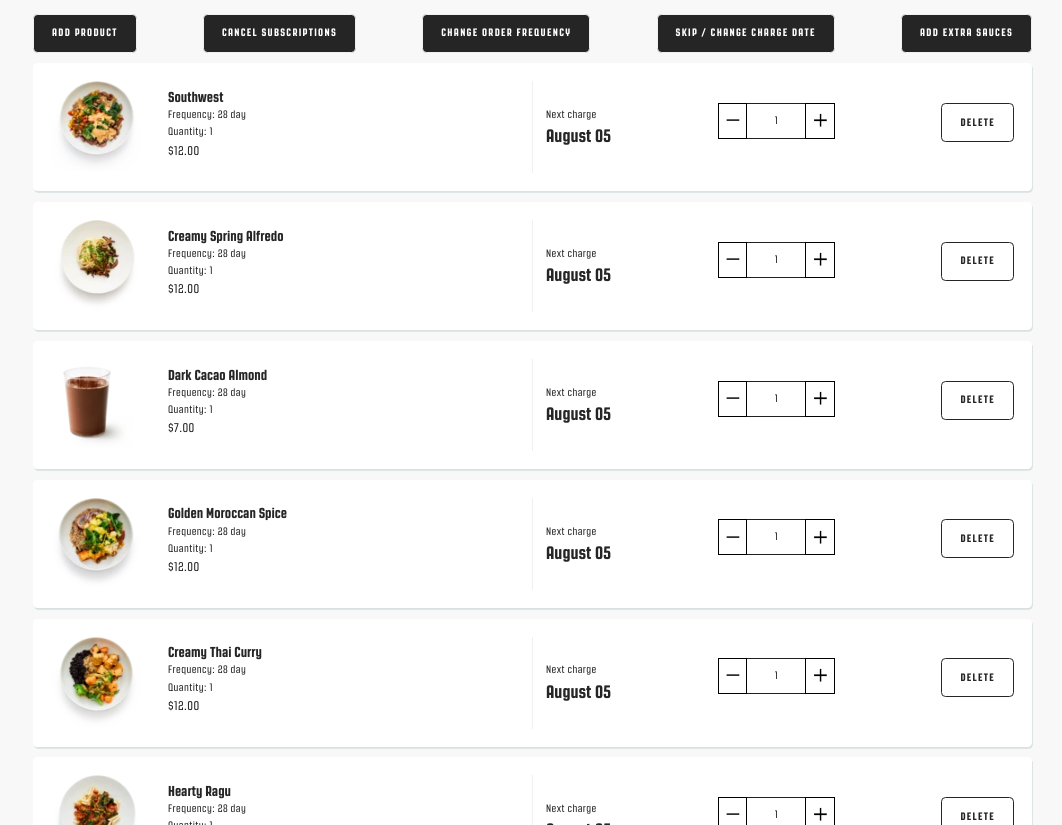1062x825 pixels.
Task: Delete the Creamy Spring Alfredo item
Action: click(977, 261)
